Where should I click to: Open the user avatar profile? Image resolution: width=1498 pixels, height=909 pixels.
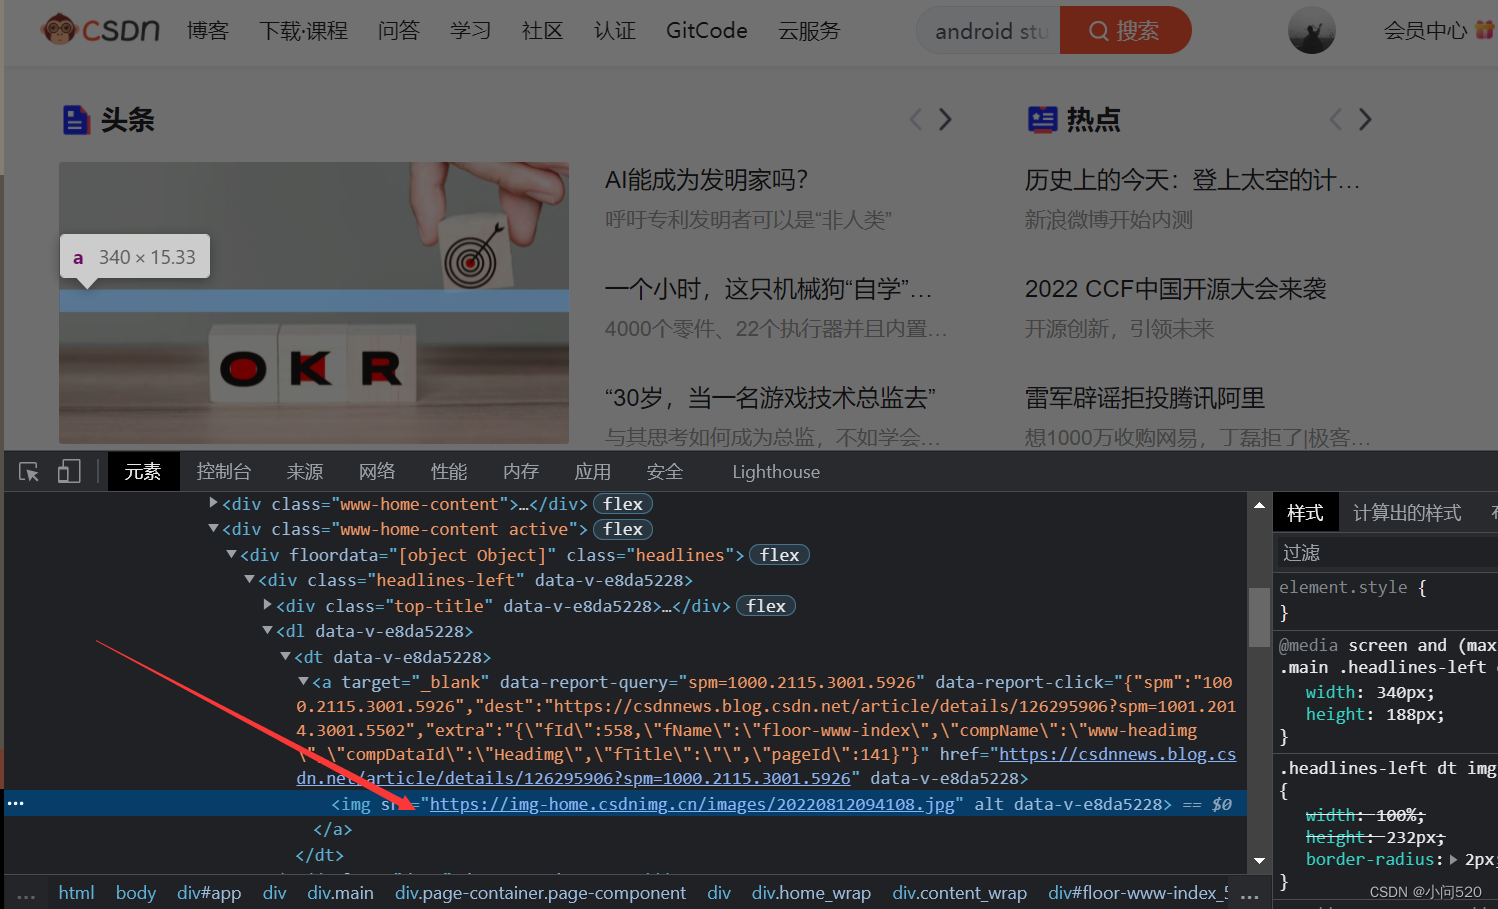click(1311, 31)
